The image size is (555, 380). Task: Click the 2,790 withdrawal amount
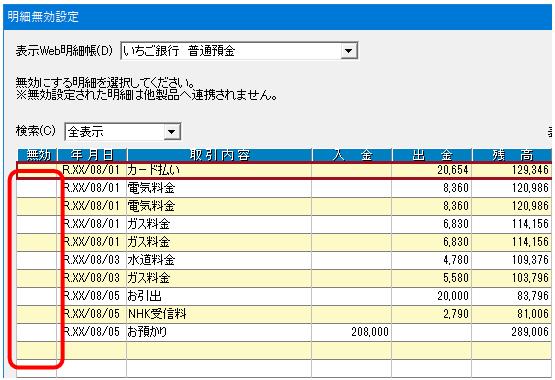456,314
